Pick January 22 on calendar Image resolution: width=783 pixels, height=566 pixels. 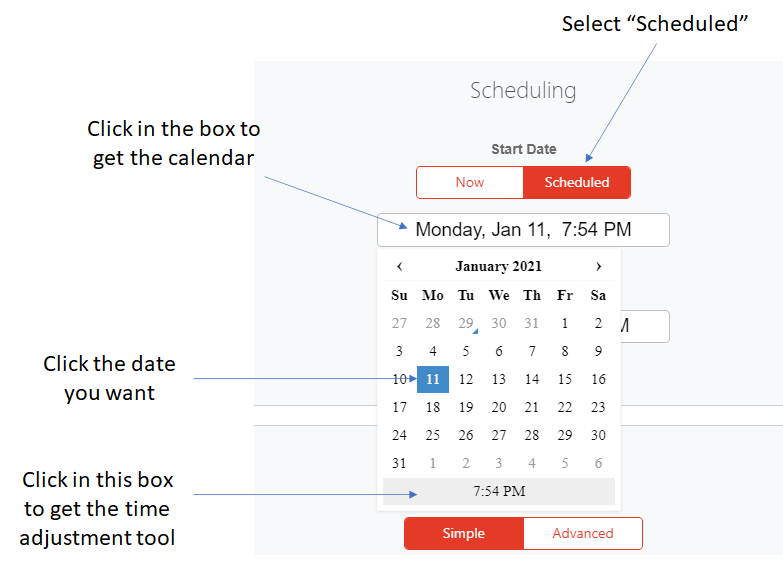pos(565,407)
